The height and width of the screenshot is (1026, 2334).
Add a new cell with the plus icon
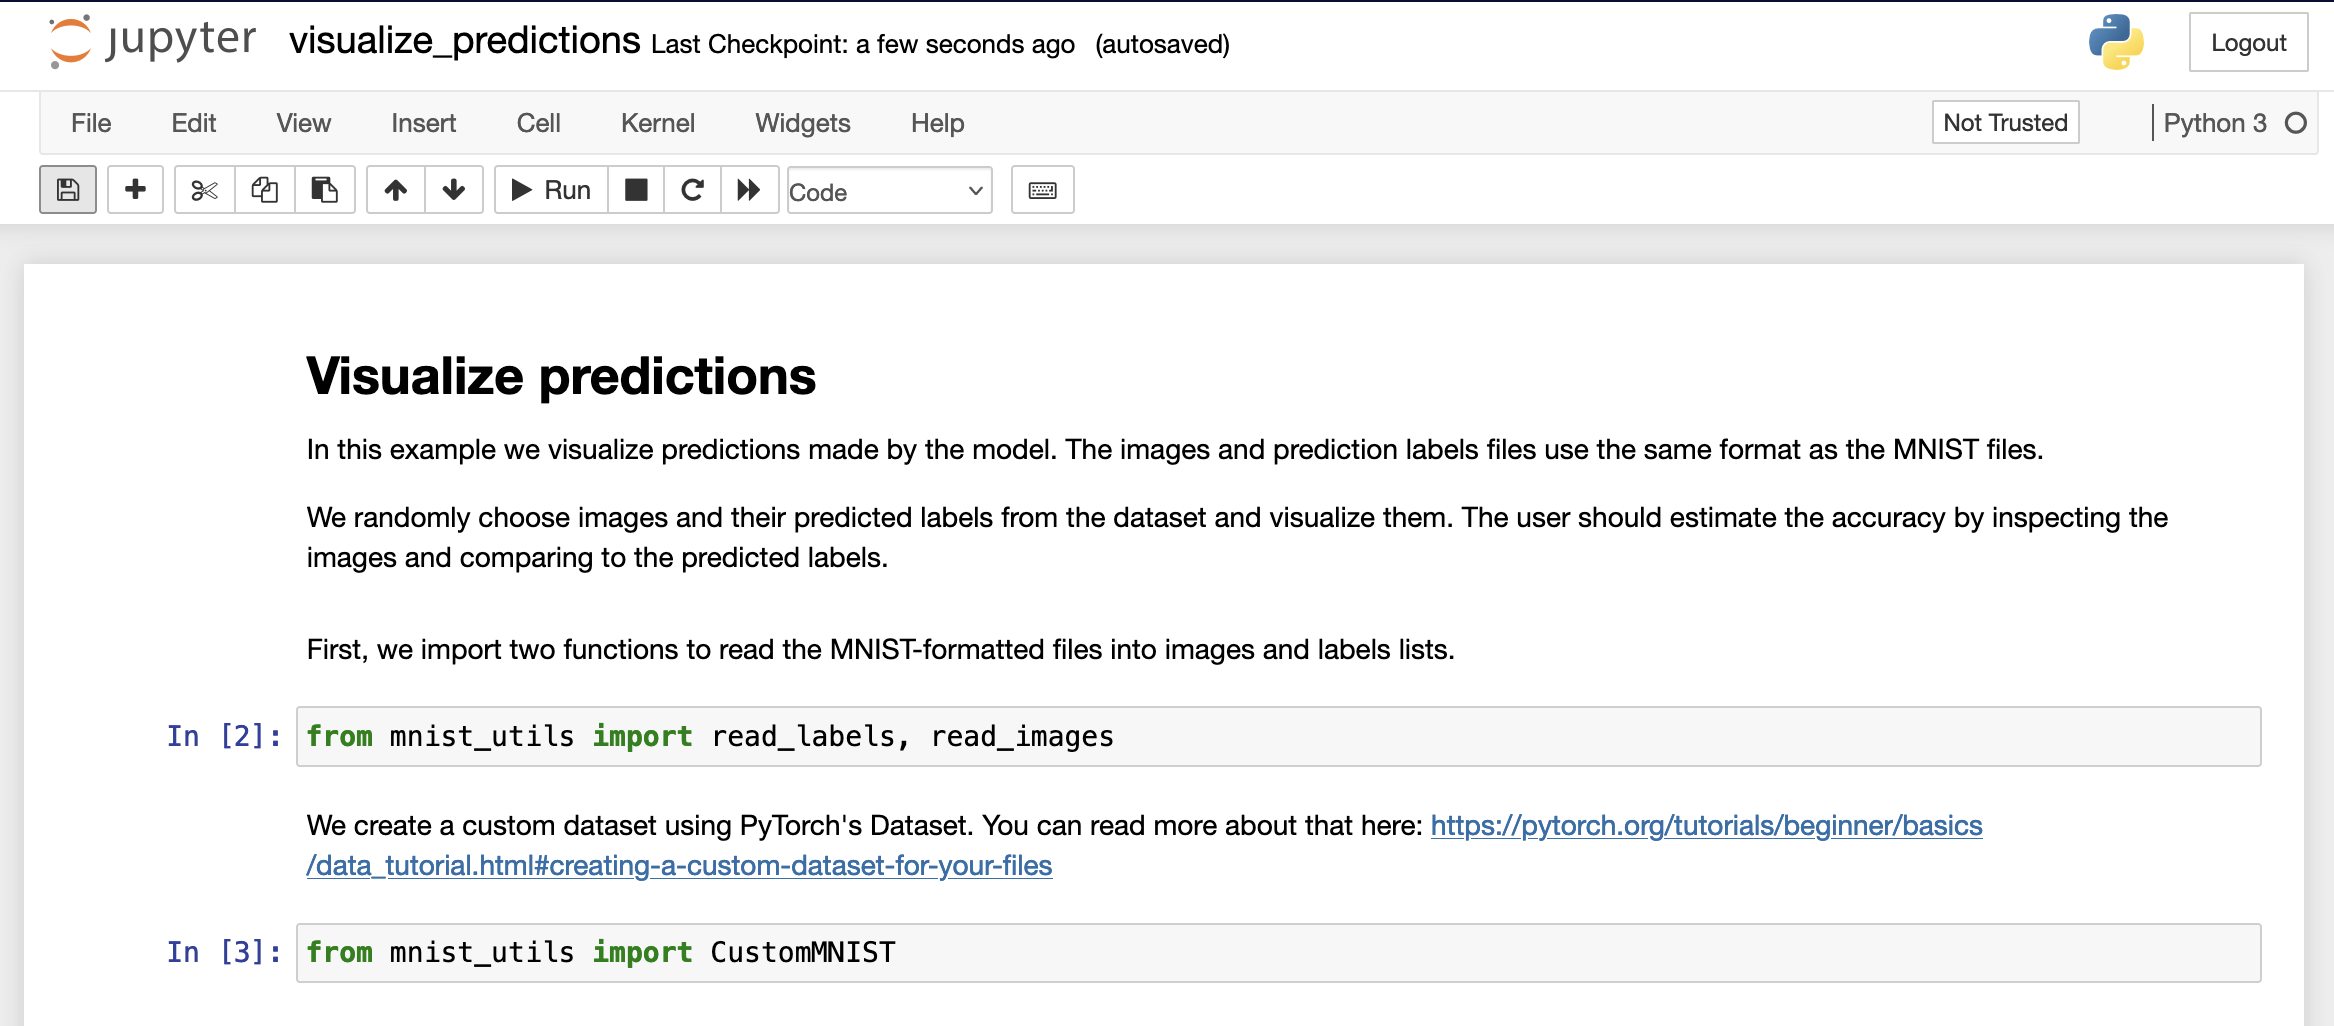pos(134,189)
